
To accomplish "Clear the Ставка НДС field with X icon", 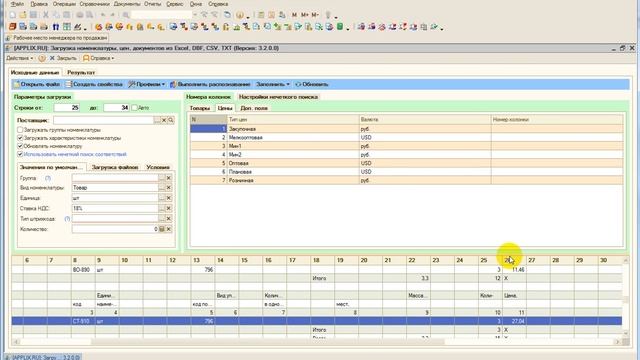I will pos(169,209).
